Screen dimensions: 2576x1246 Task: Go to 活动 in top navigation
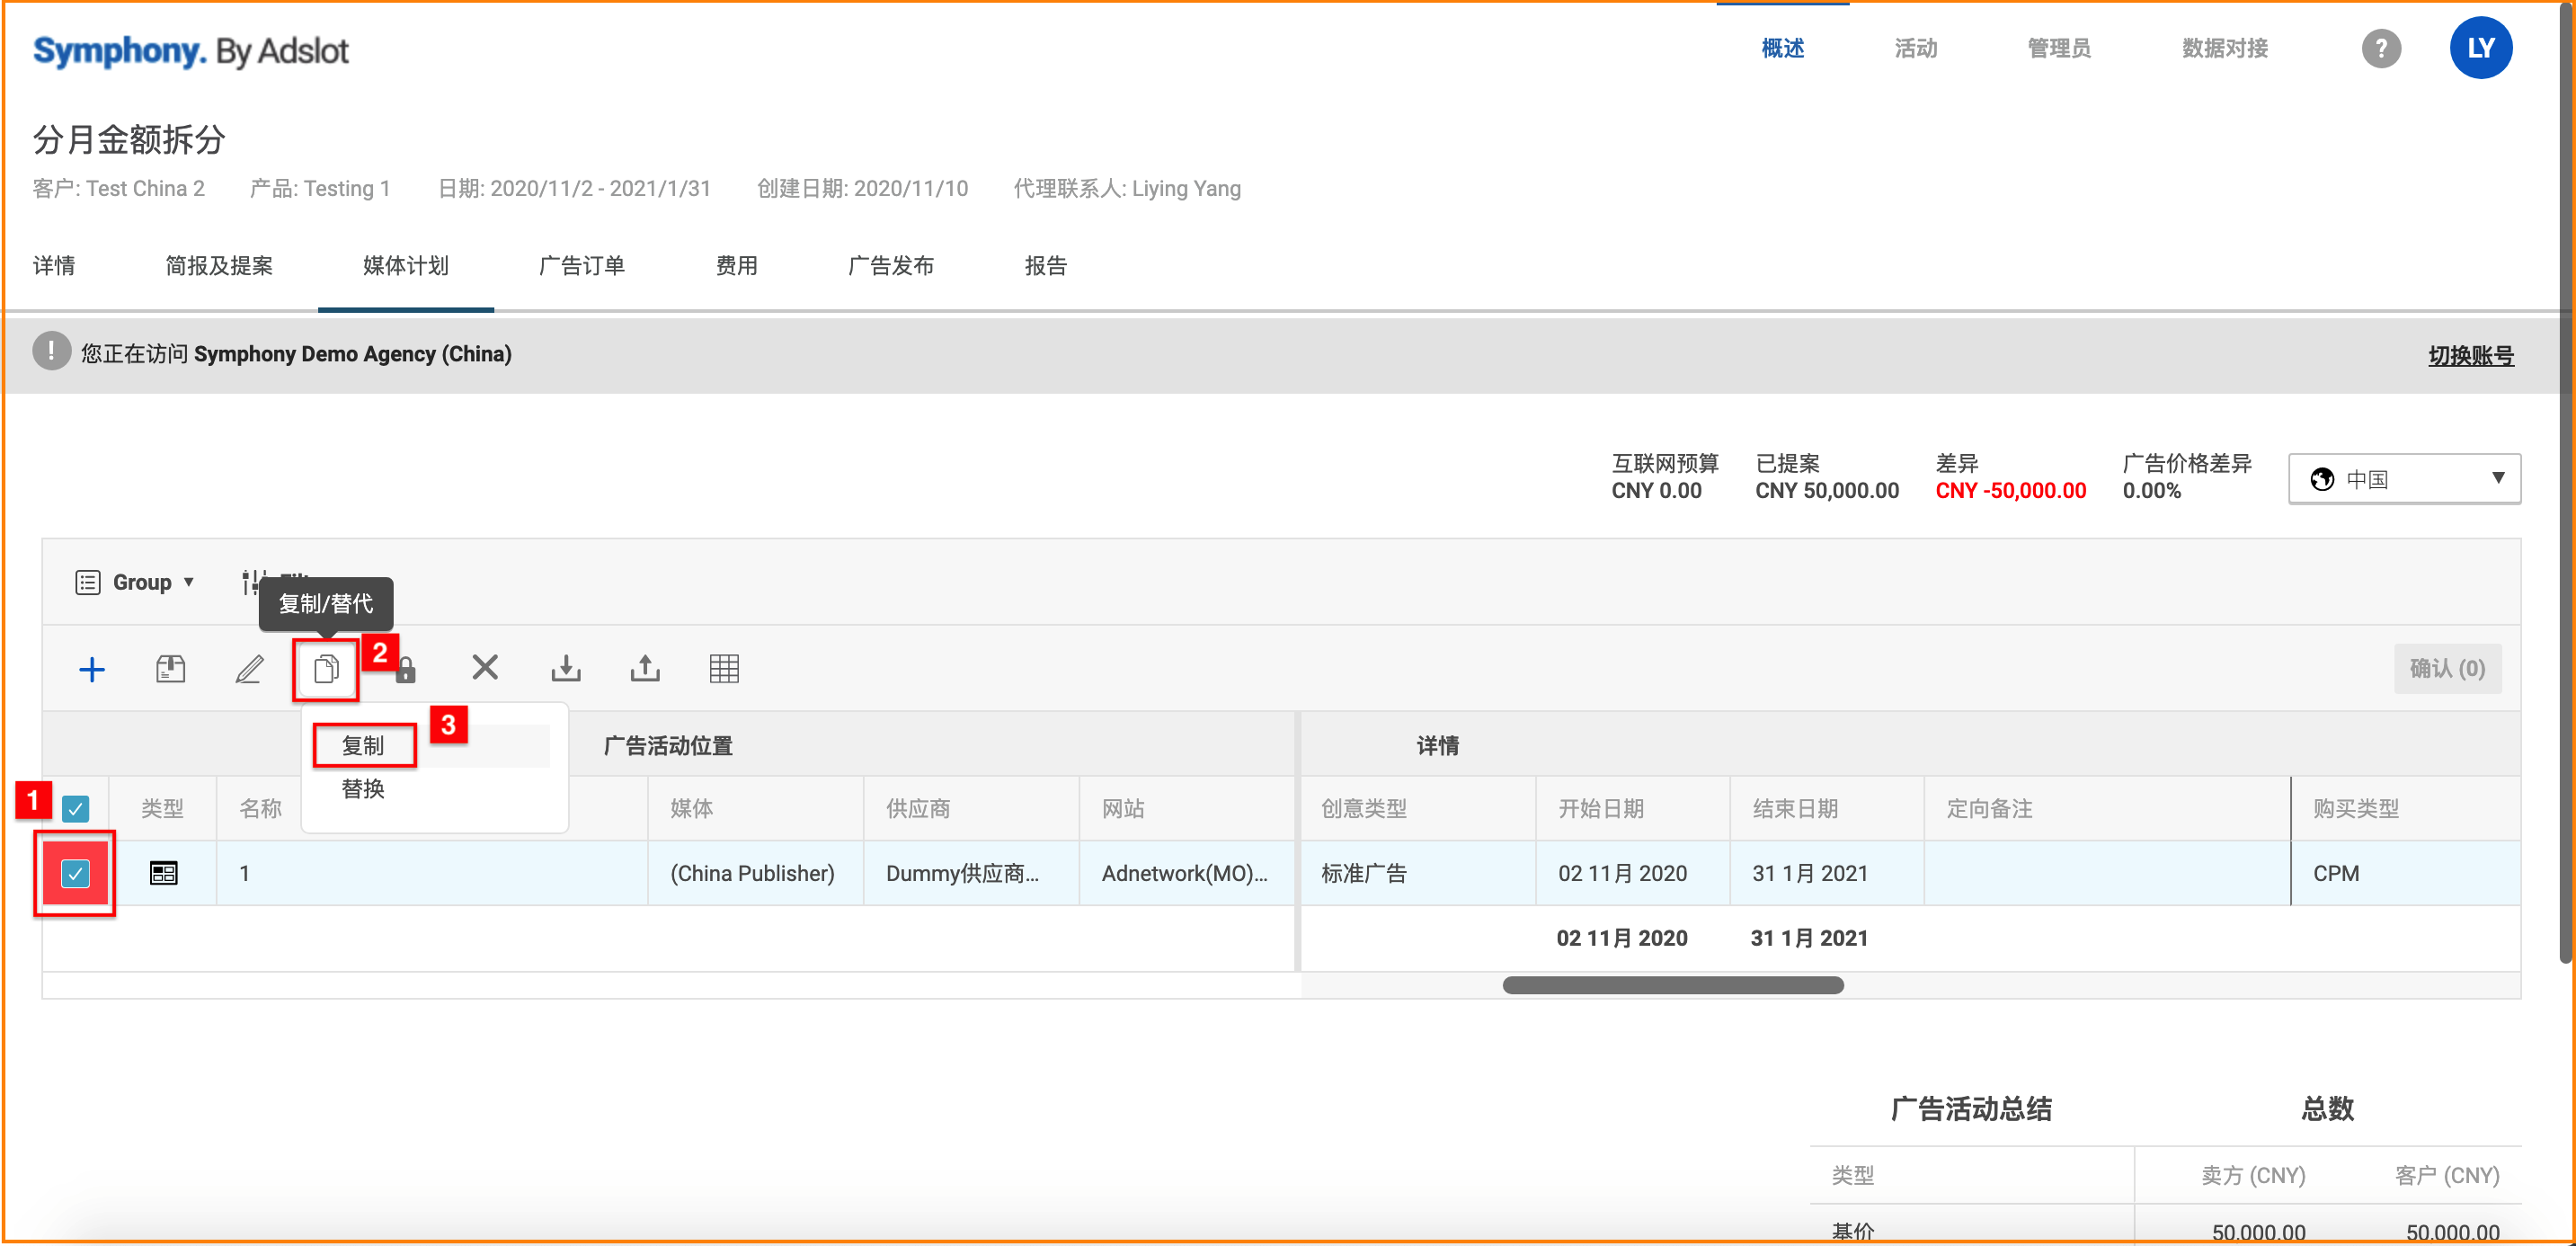coord(1916,48)
